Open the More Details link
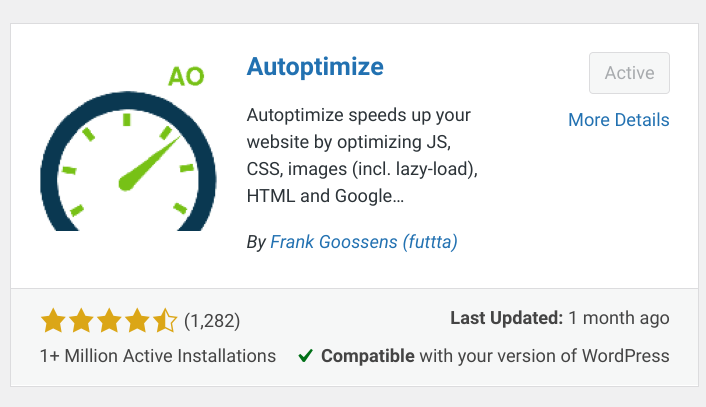 coord(619,120)
